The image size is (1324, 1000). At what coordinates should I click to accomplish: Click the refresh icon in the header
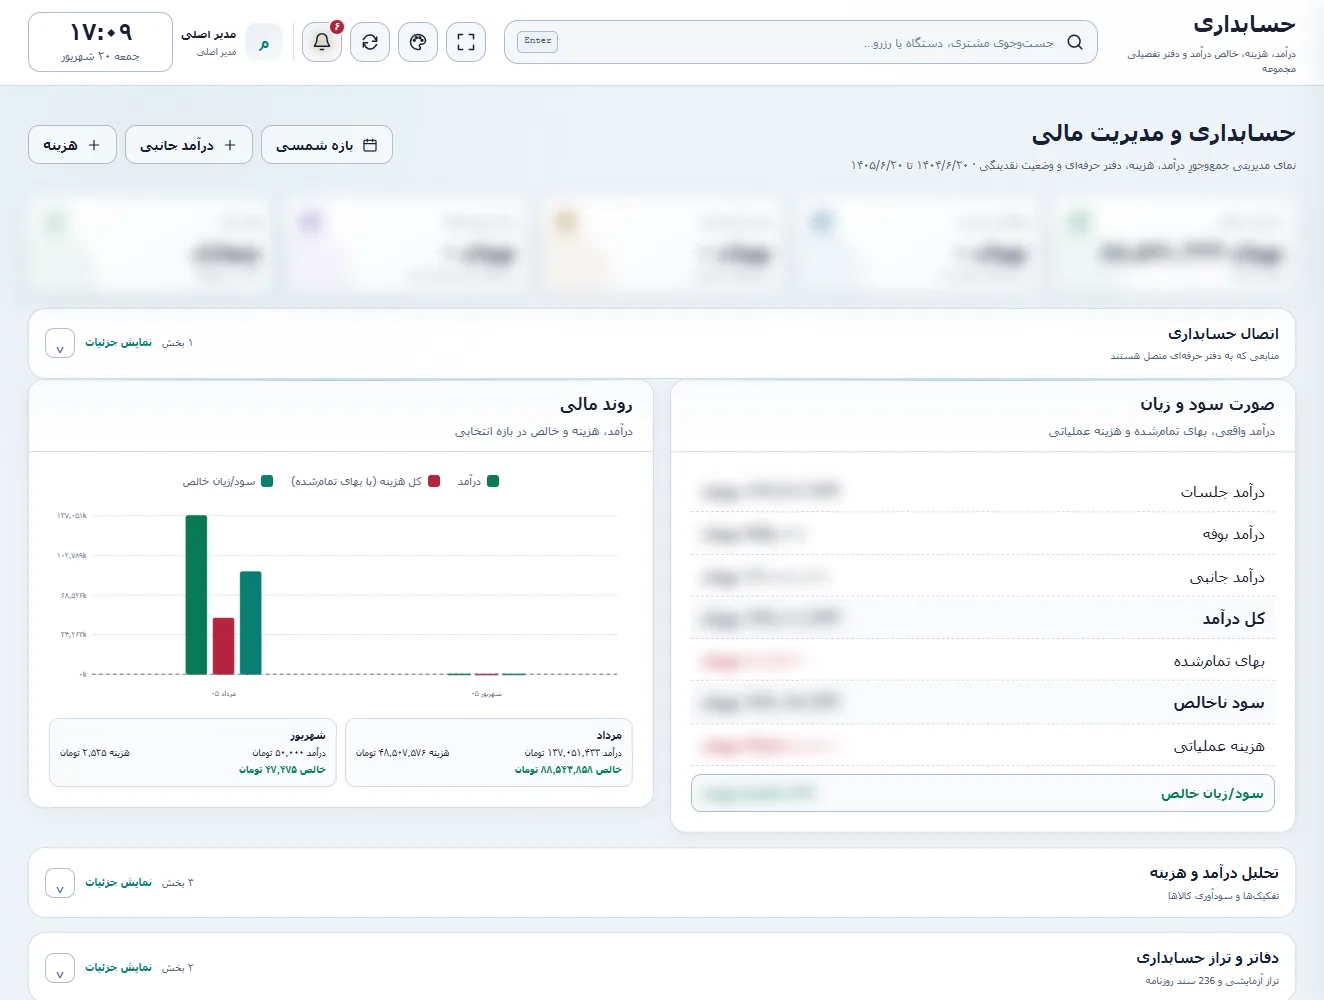[x=370, y=42]
